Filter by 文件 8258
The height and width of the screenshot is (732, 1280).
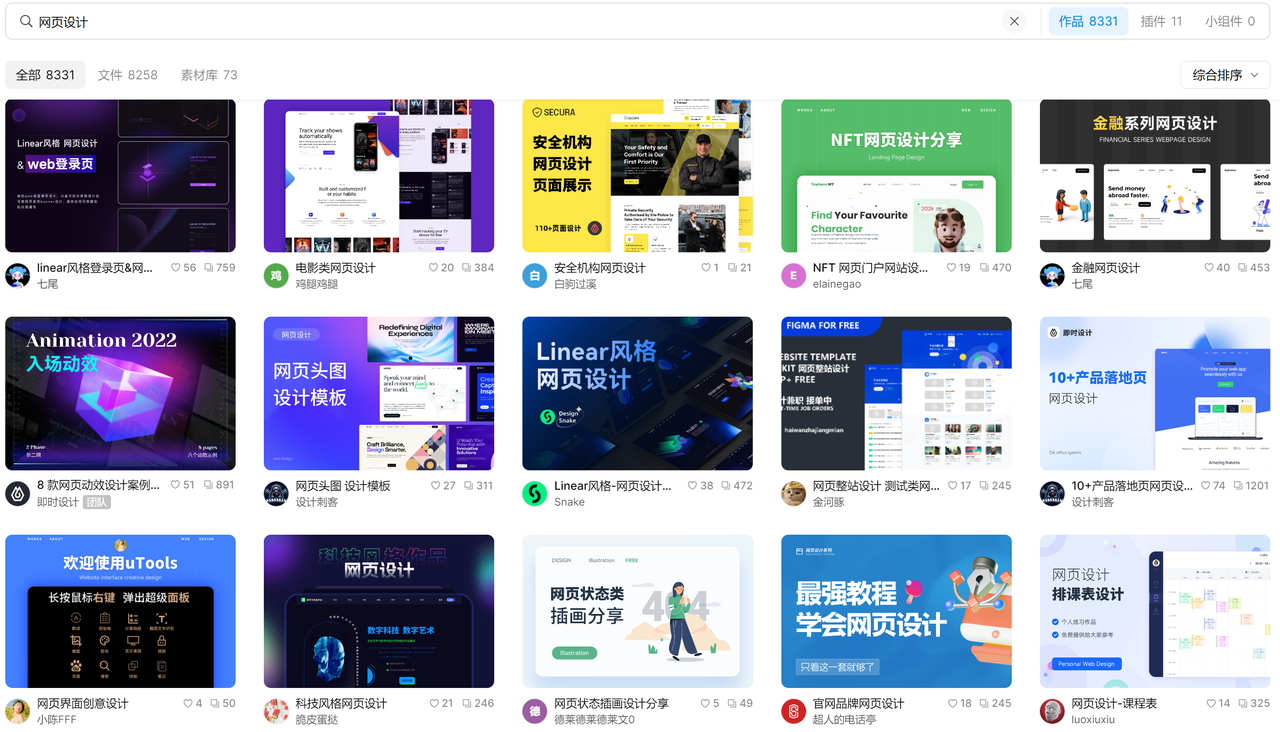(128, 75)
